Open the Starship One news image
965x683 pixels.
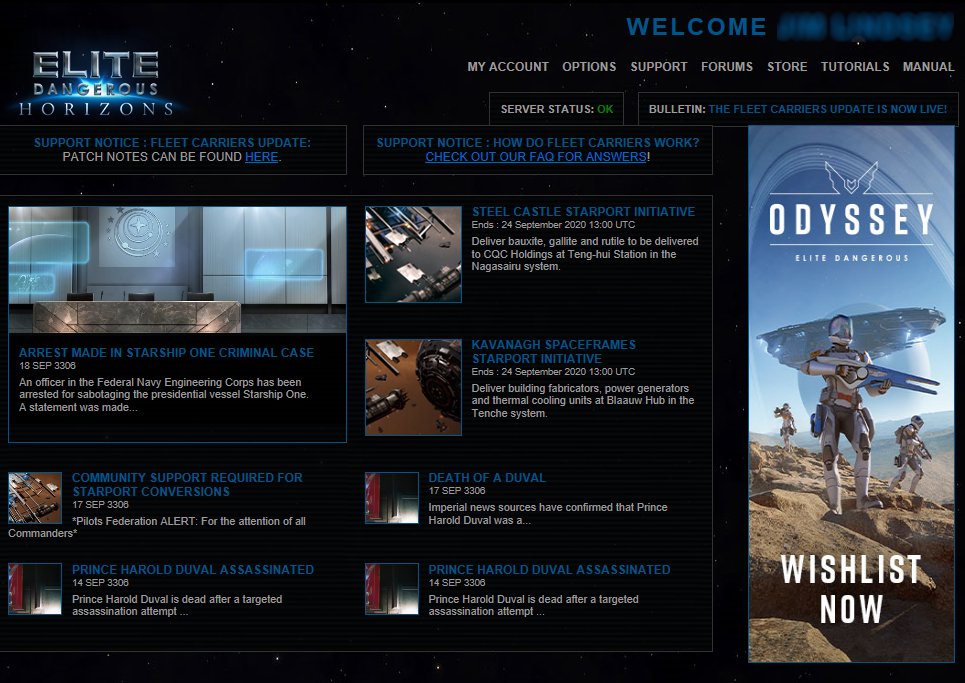point(177,270)
